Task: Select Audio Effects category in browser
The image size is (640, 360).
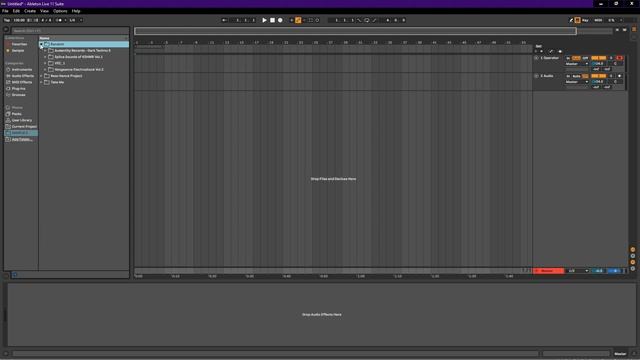Action: tap(22, 76)
